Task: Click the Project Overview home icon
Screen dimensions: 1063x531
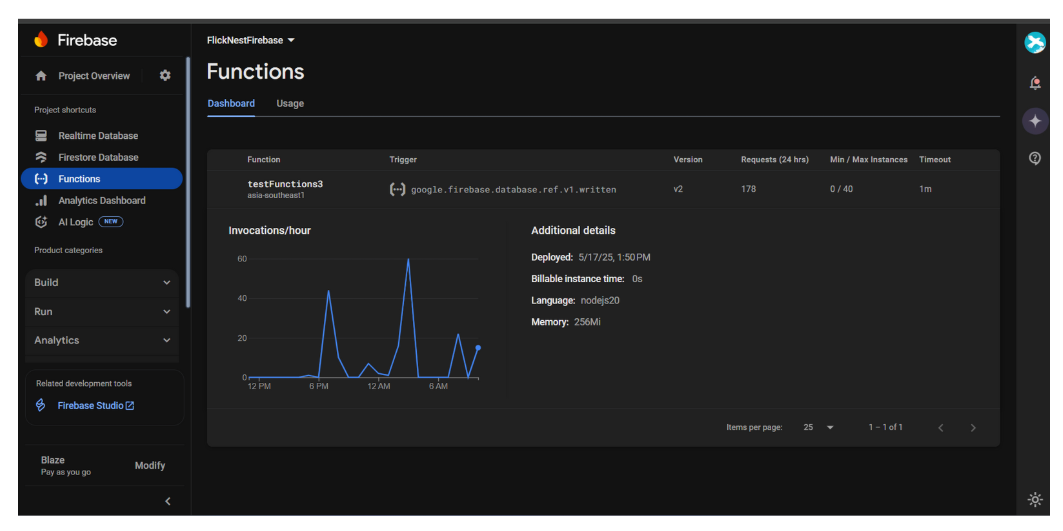Action: point(41,76)
